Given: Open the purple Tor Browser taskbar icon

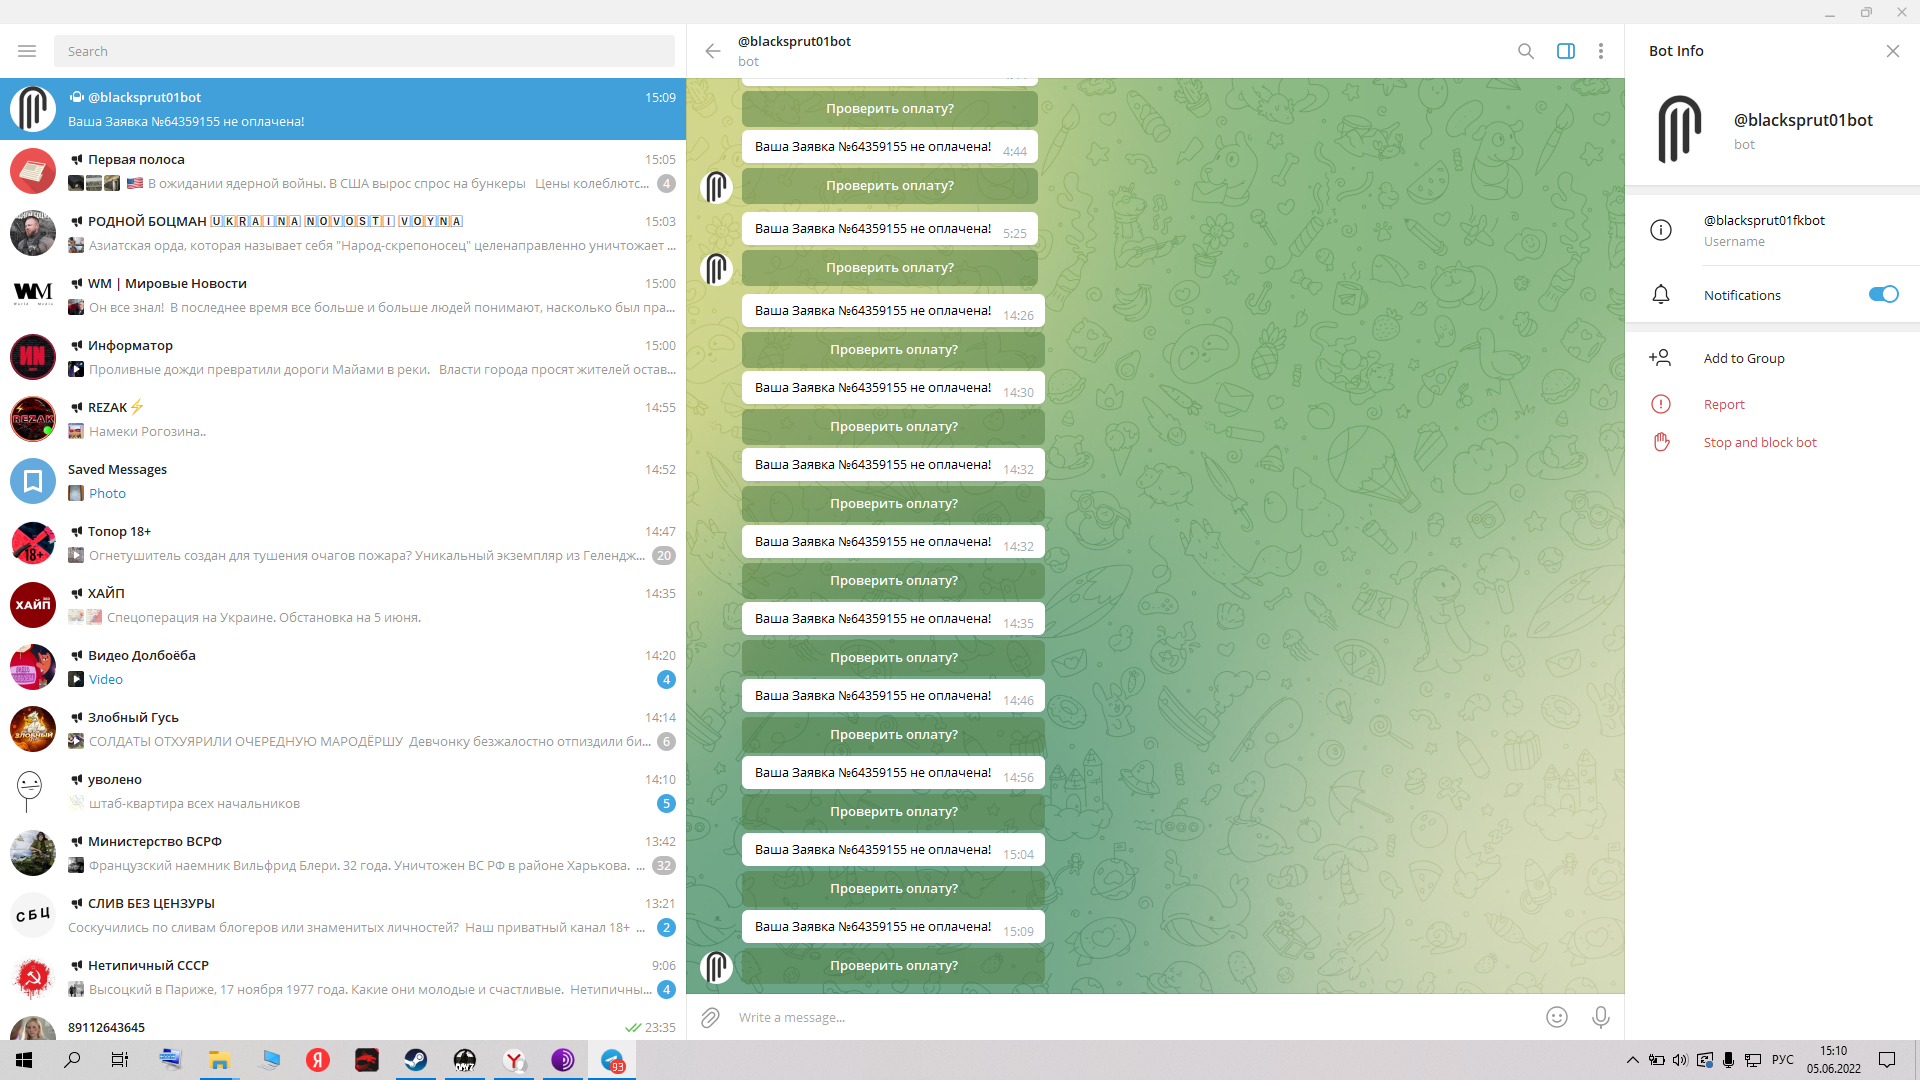Looking at the screenshot, I should point(563,1060).
